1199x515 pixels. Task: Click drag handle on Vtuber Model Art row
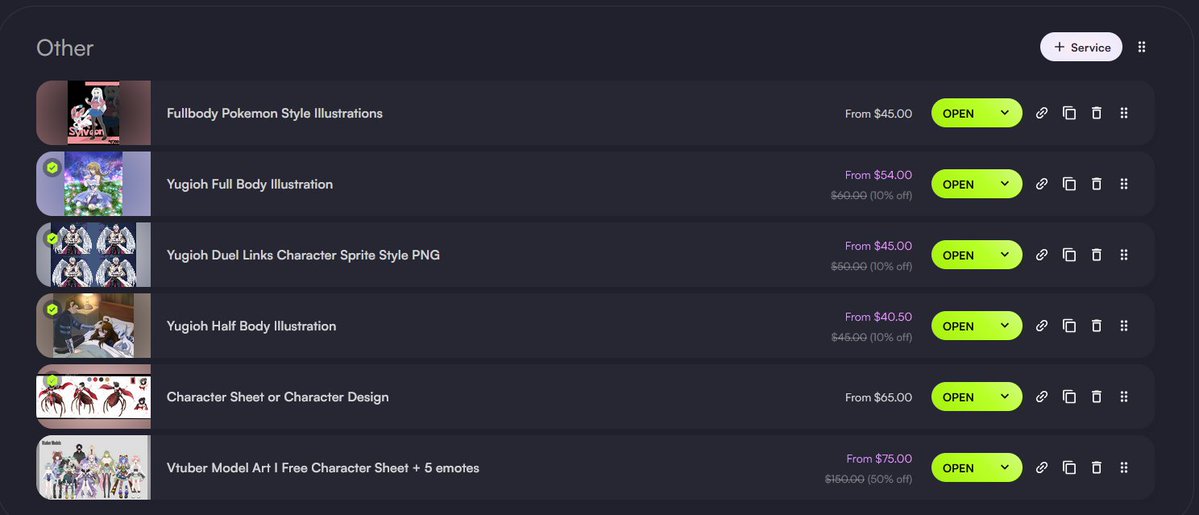pos(1124,468)
